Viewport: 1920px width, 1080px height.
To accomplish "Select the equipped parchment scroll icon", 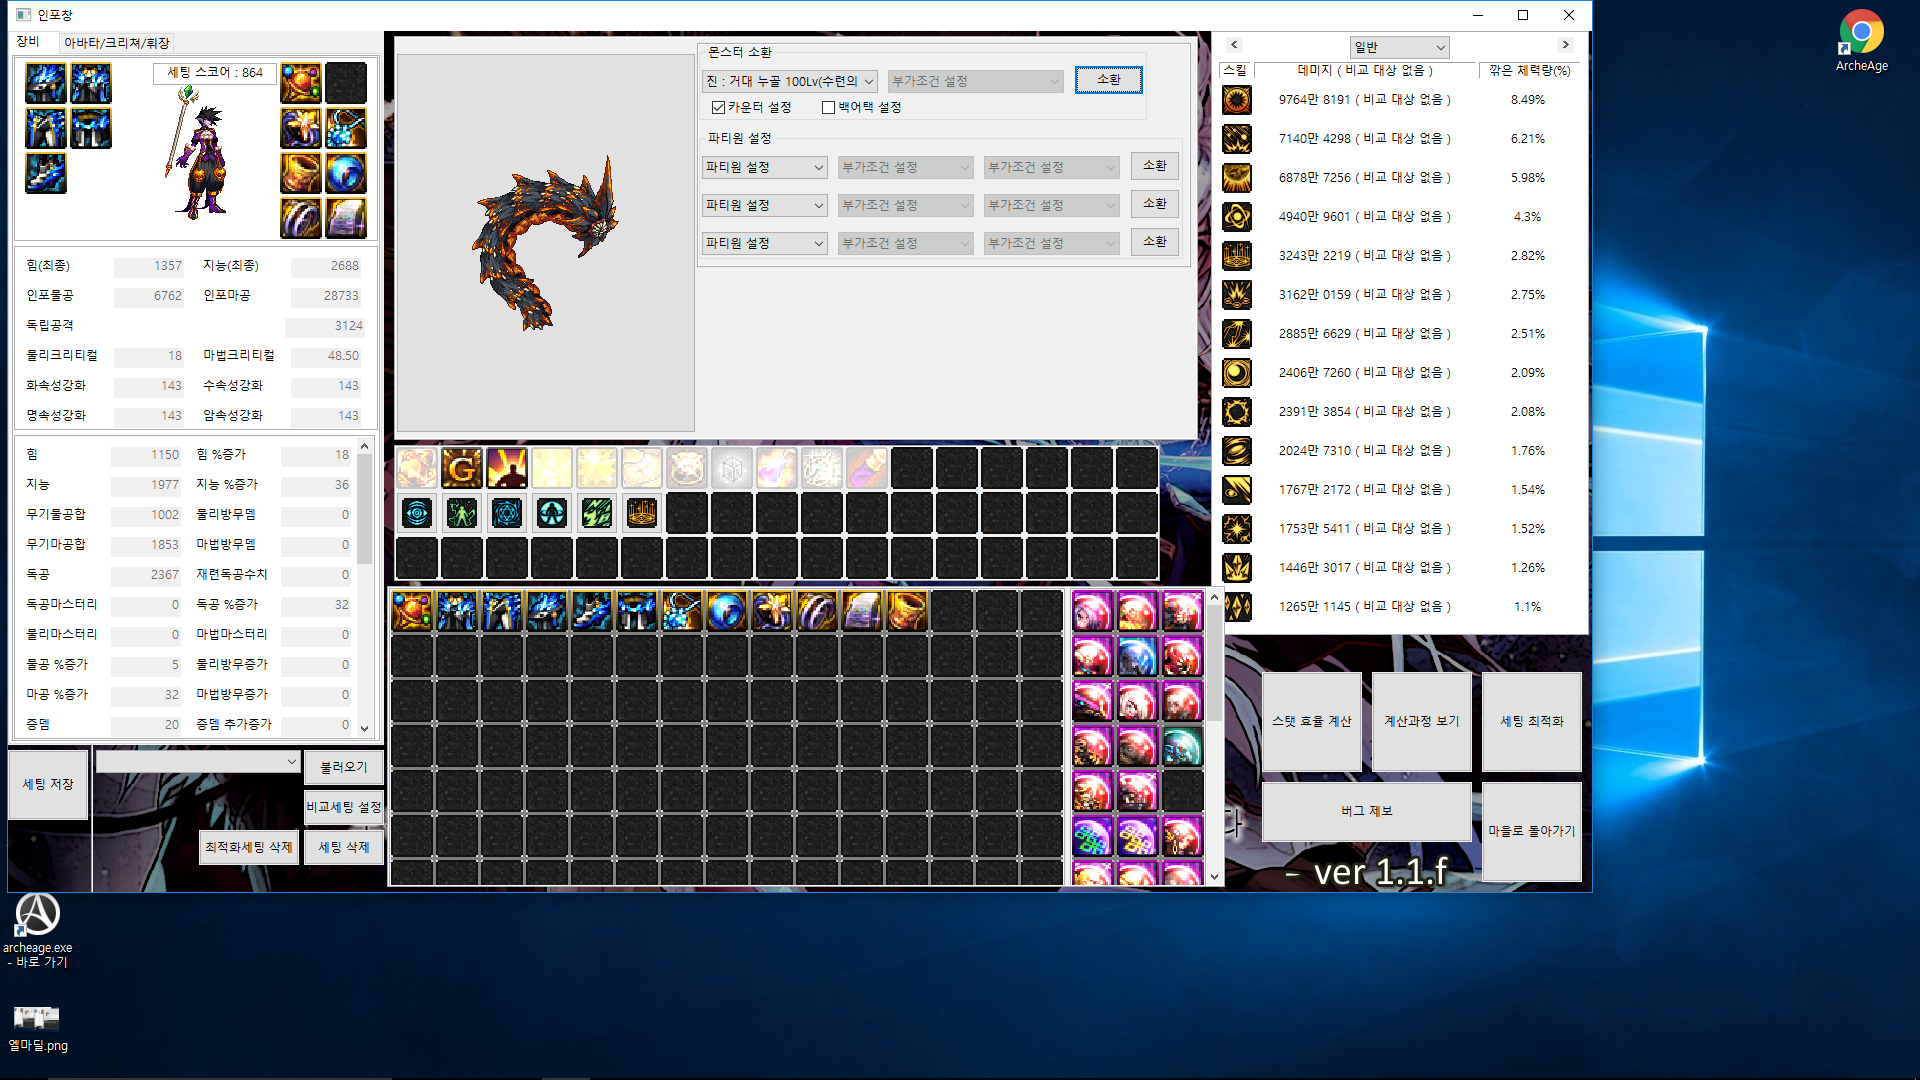I will 346,218.
